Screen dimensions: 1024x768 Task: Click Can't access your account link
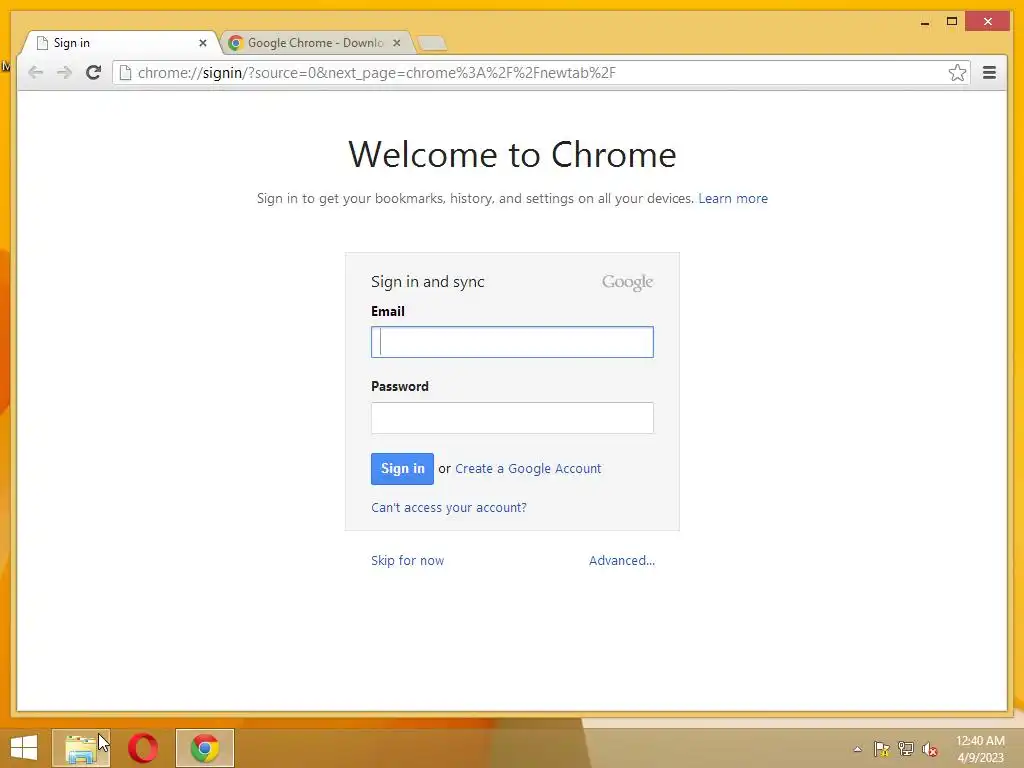point(449,507)
